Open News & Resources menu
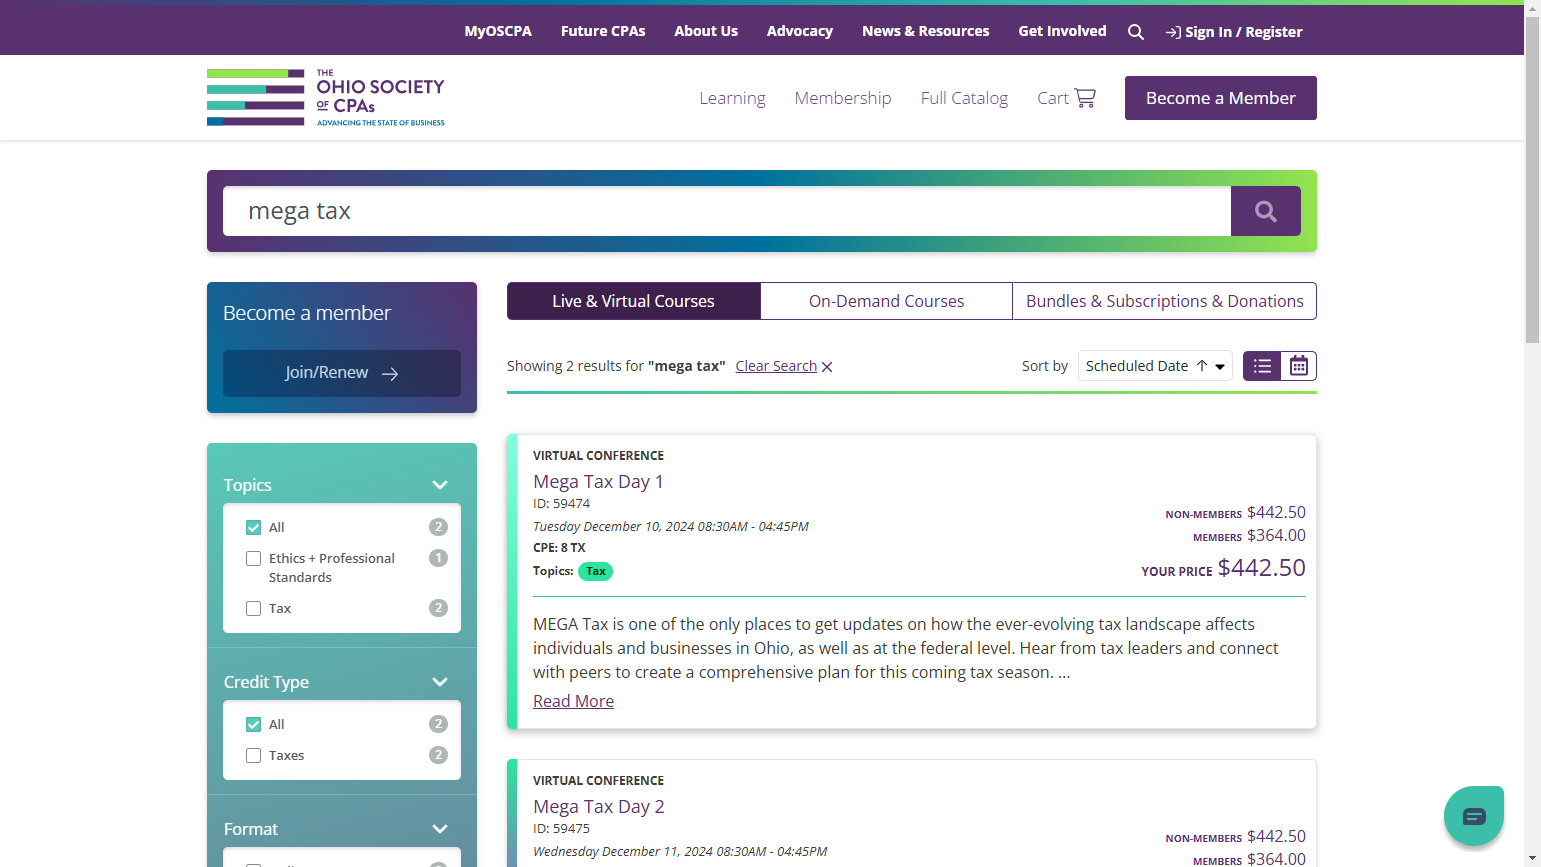 (926, 31)
